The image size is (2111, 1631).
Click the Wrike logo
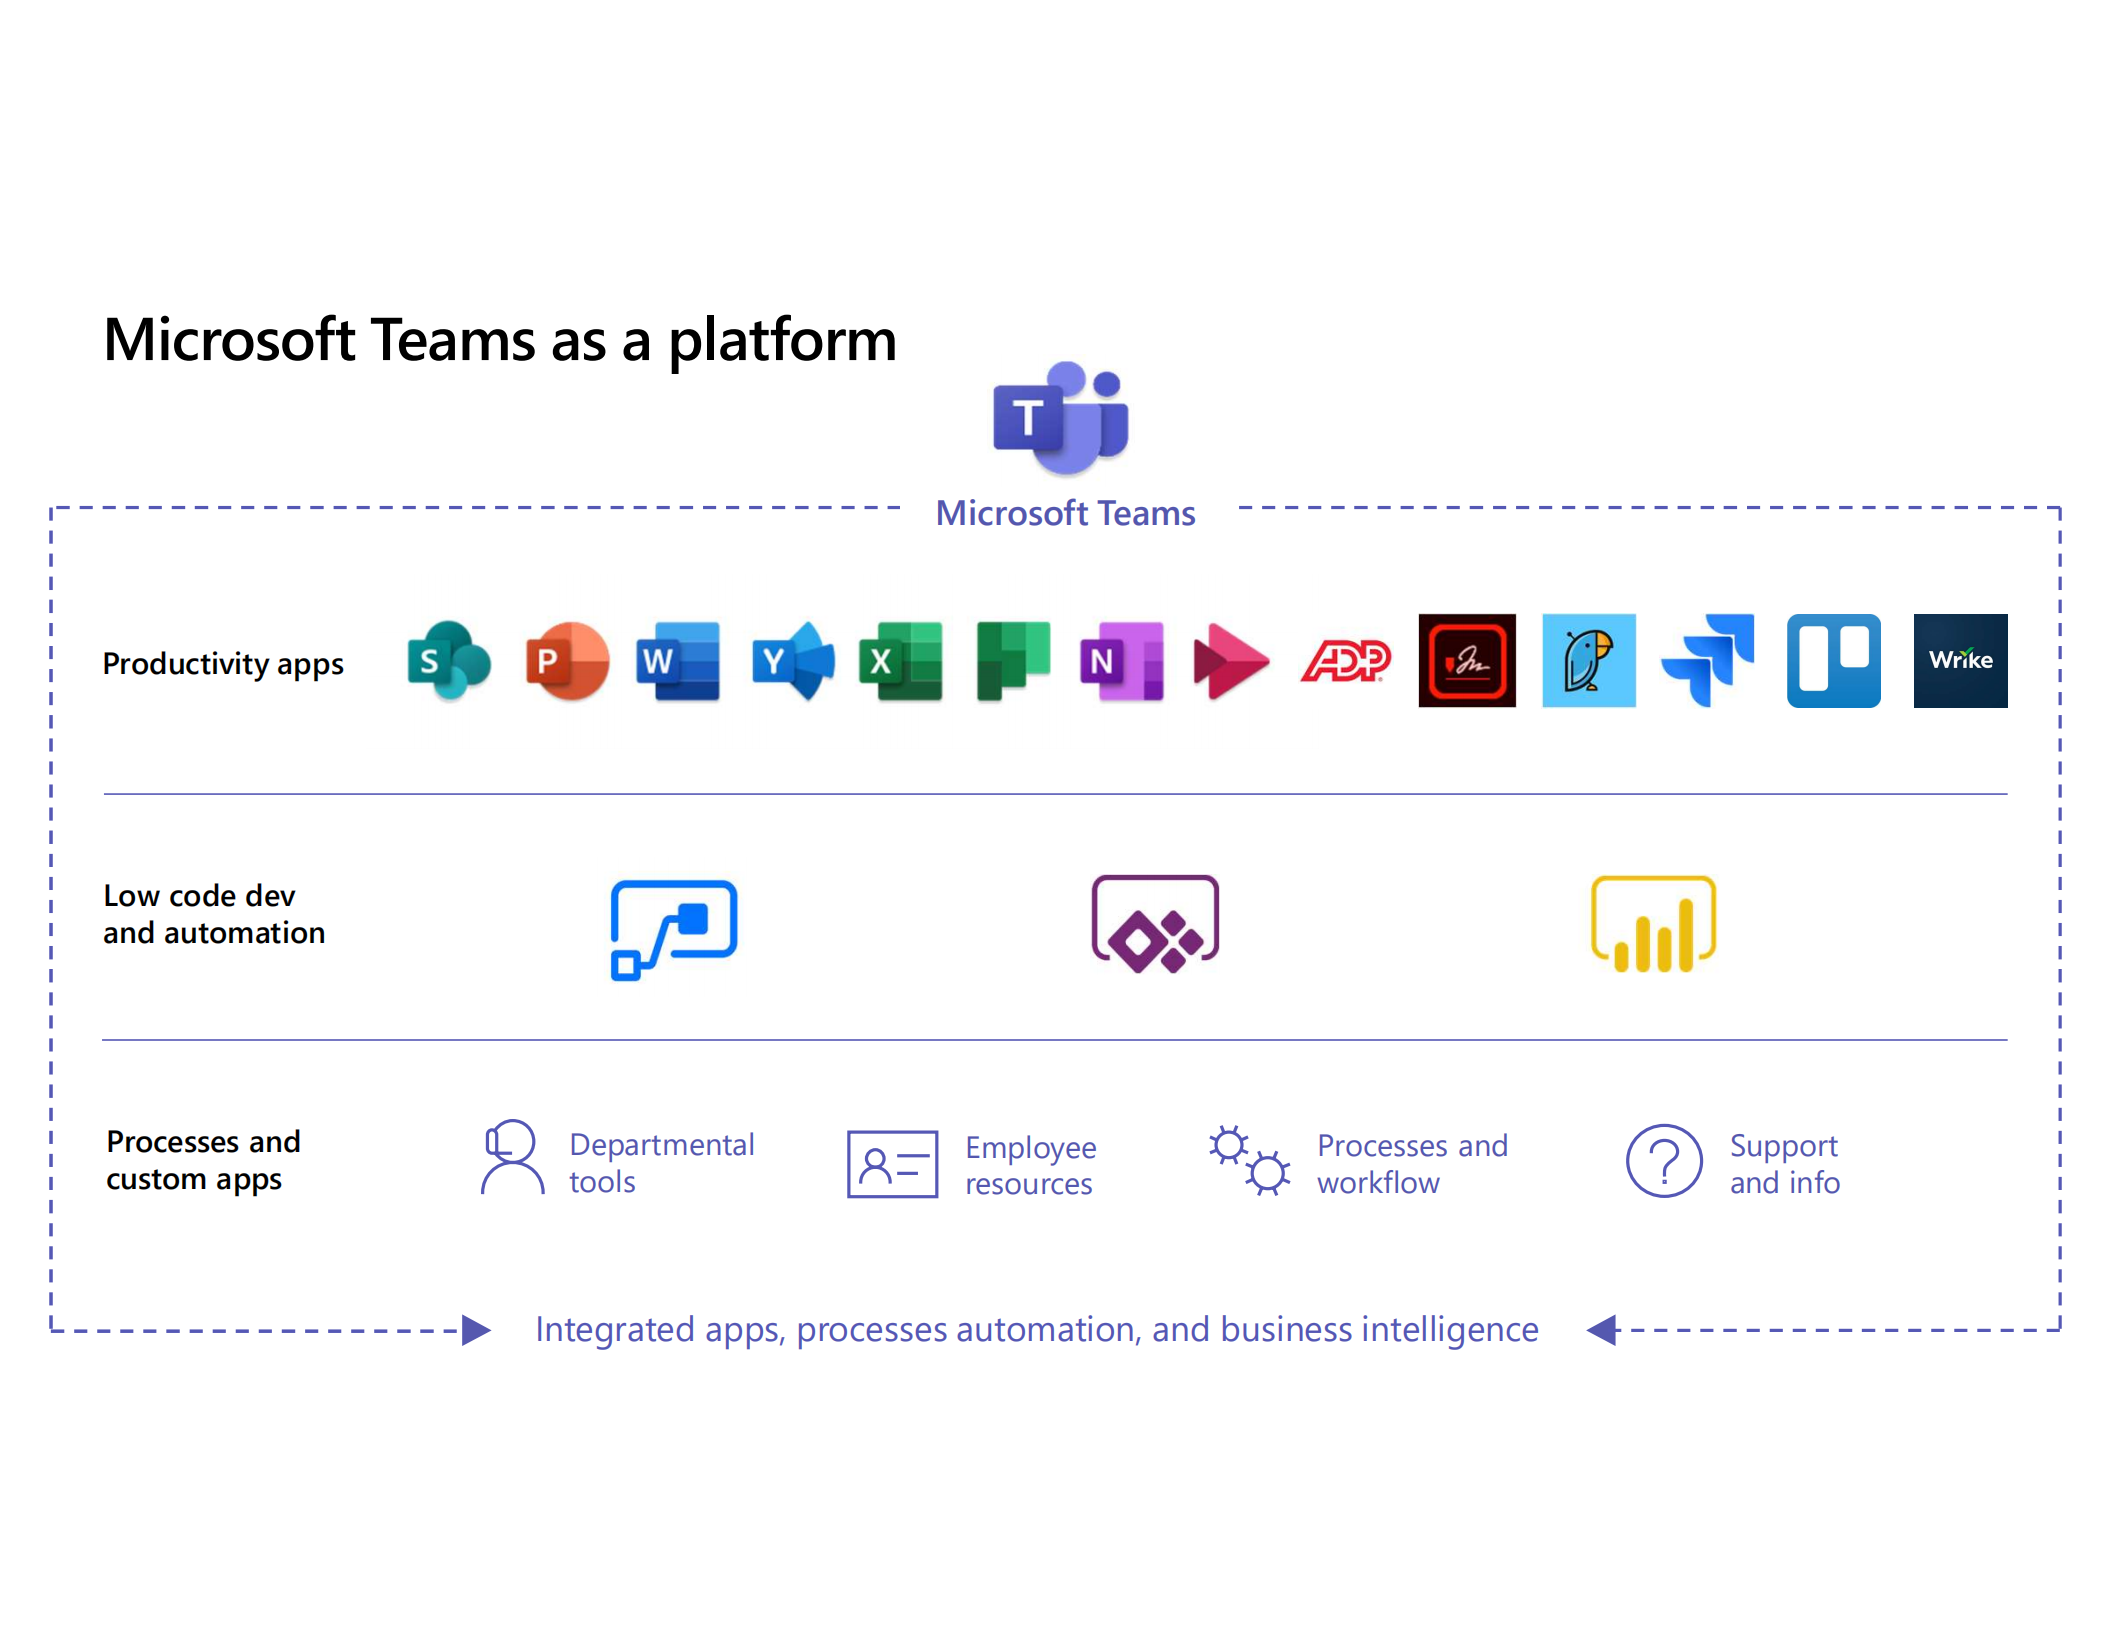pos(1959,661)
